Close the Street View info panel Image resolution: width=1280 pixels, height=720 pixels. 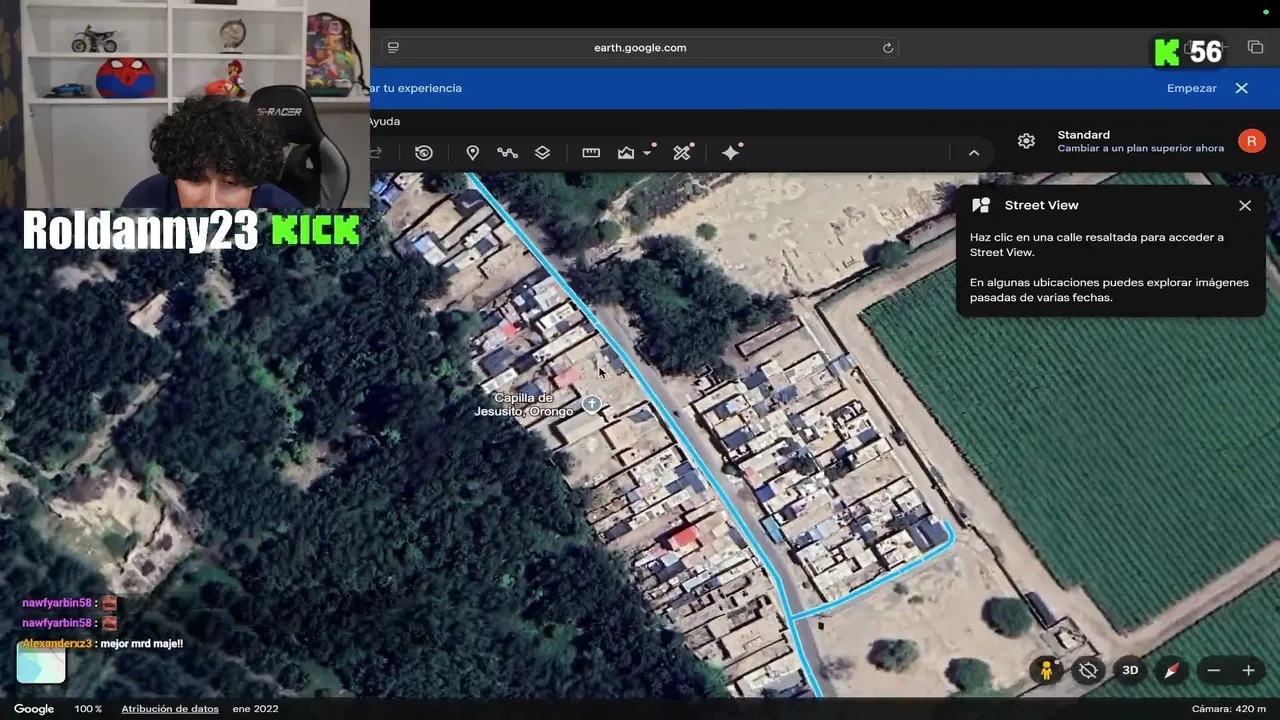(x=1245, y=205)
